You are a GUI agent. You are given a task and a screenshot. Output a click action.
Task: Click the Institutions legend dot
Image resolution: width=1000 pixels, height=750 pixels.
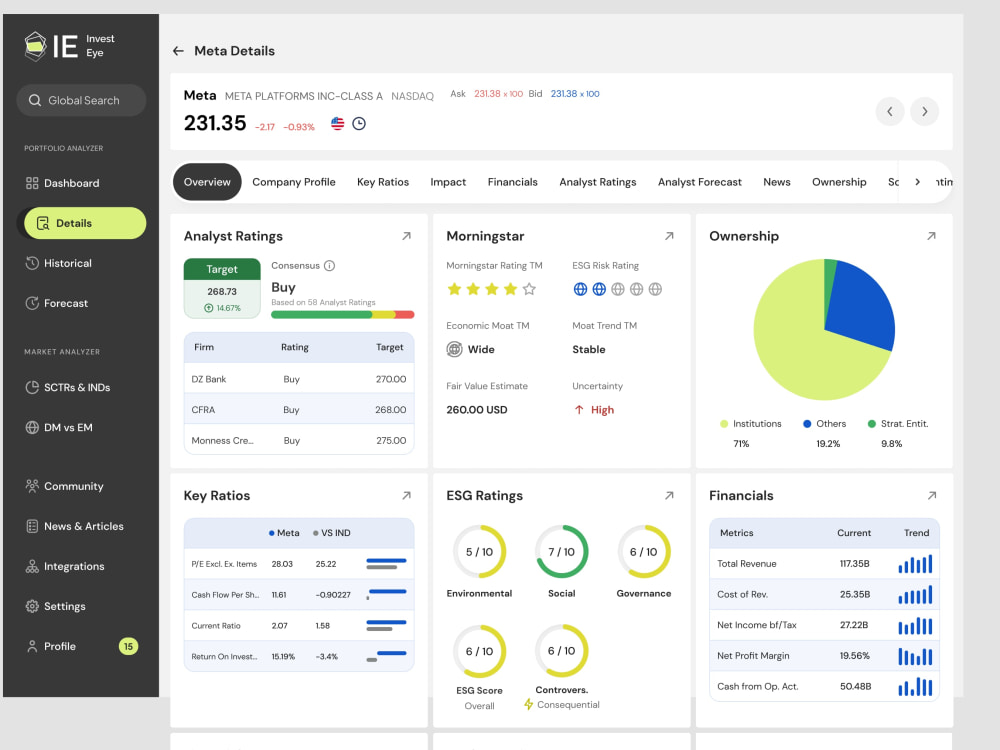(724, 424)
